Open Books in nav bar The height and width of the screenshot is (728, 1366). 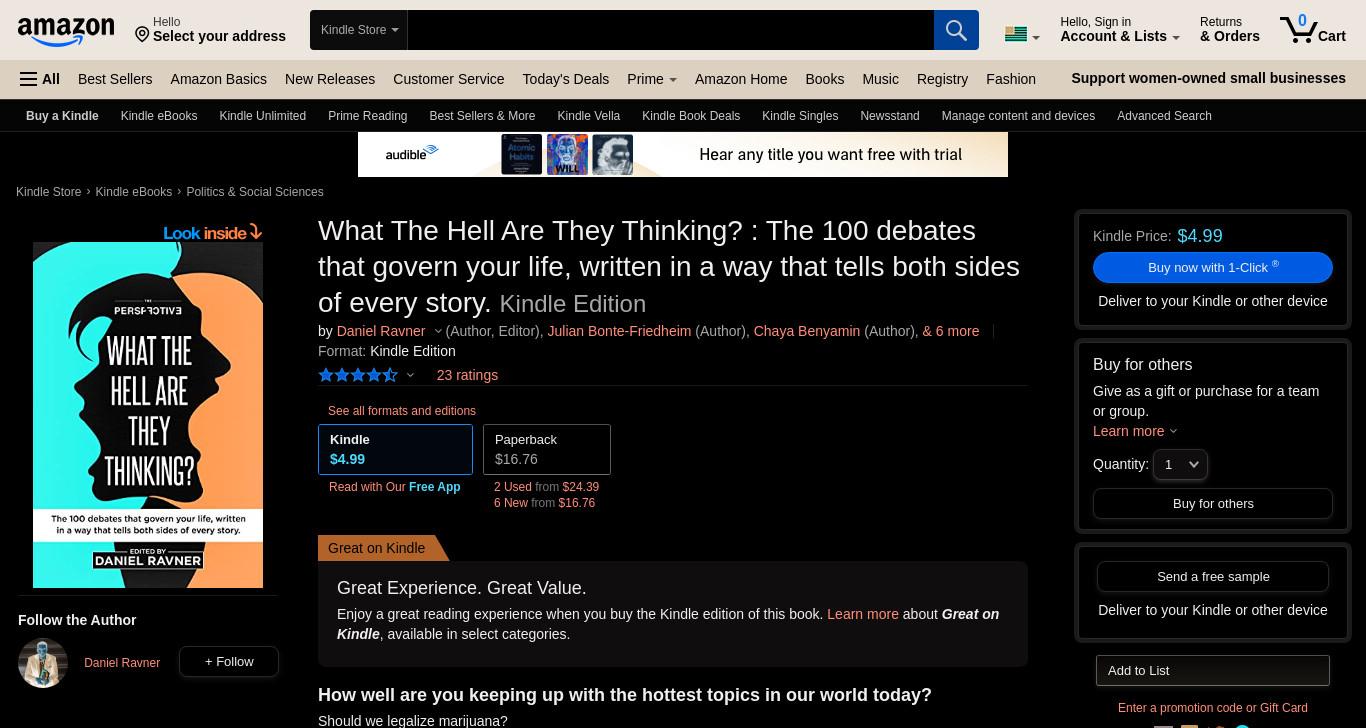[x=824, y=79]
